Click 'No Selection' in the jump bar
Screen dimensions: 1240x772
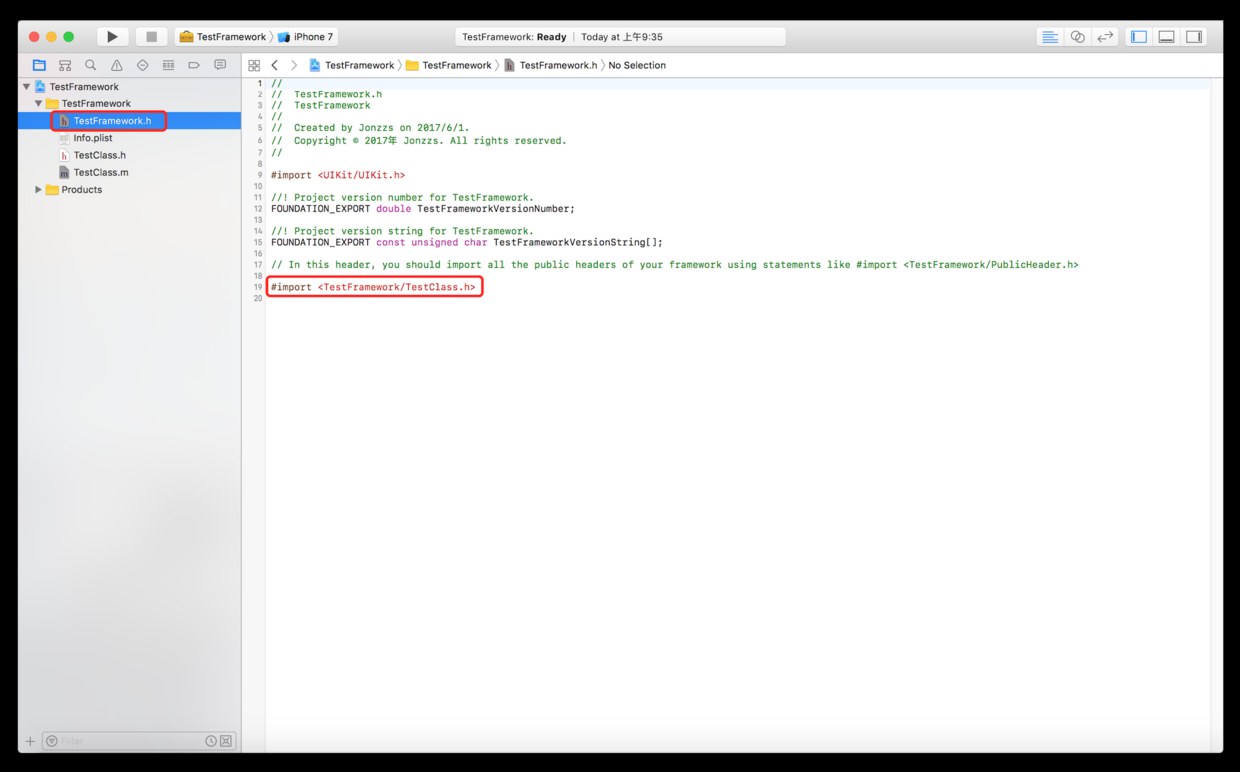[x=637, y=65]
